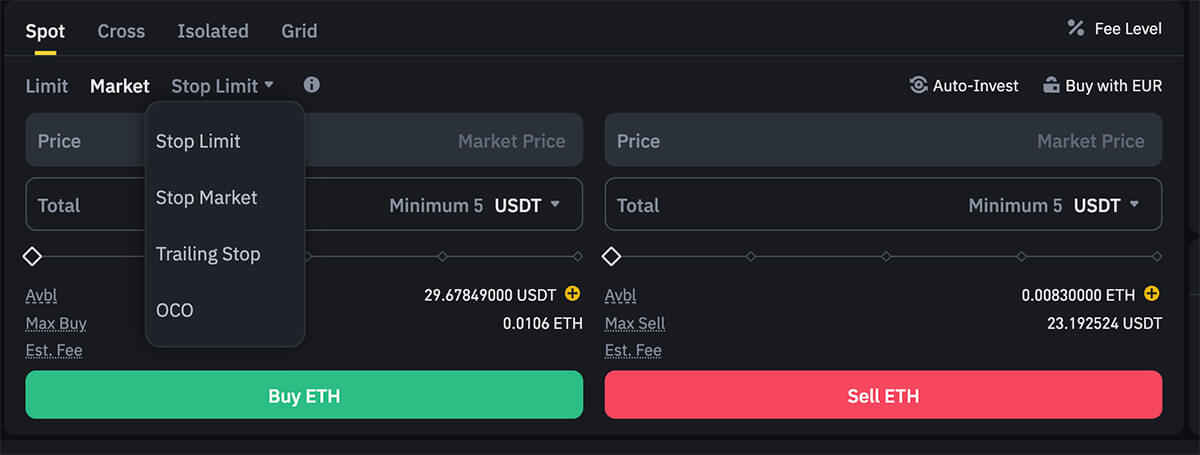Click the Auto-Invest icon
The image size is (1200, 455).
[918, 85]
